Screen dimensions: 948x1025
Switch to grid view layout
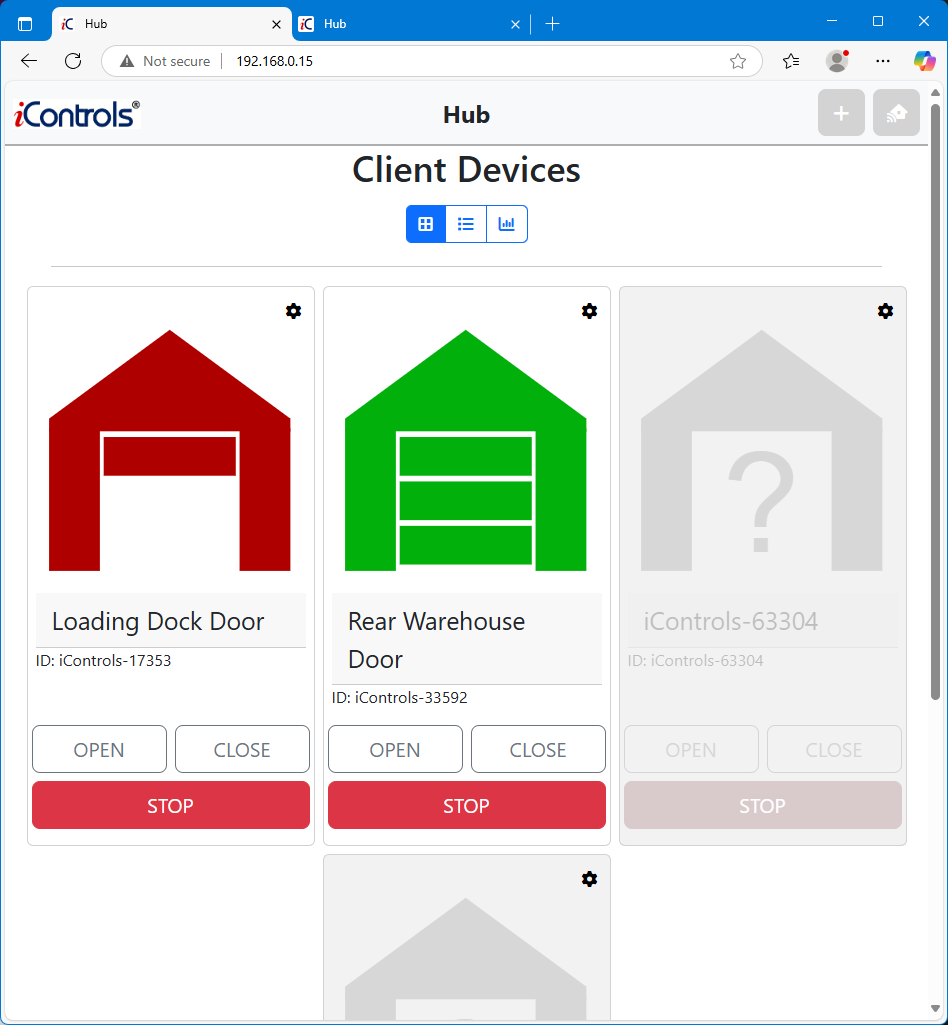click(x=426, y=224)
